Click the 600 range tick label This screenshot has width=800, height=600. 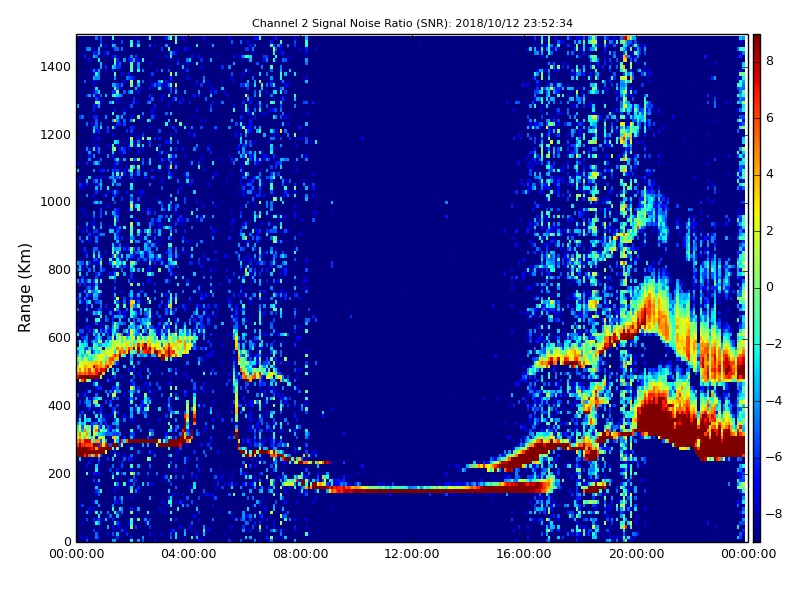tap(59, 338)
